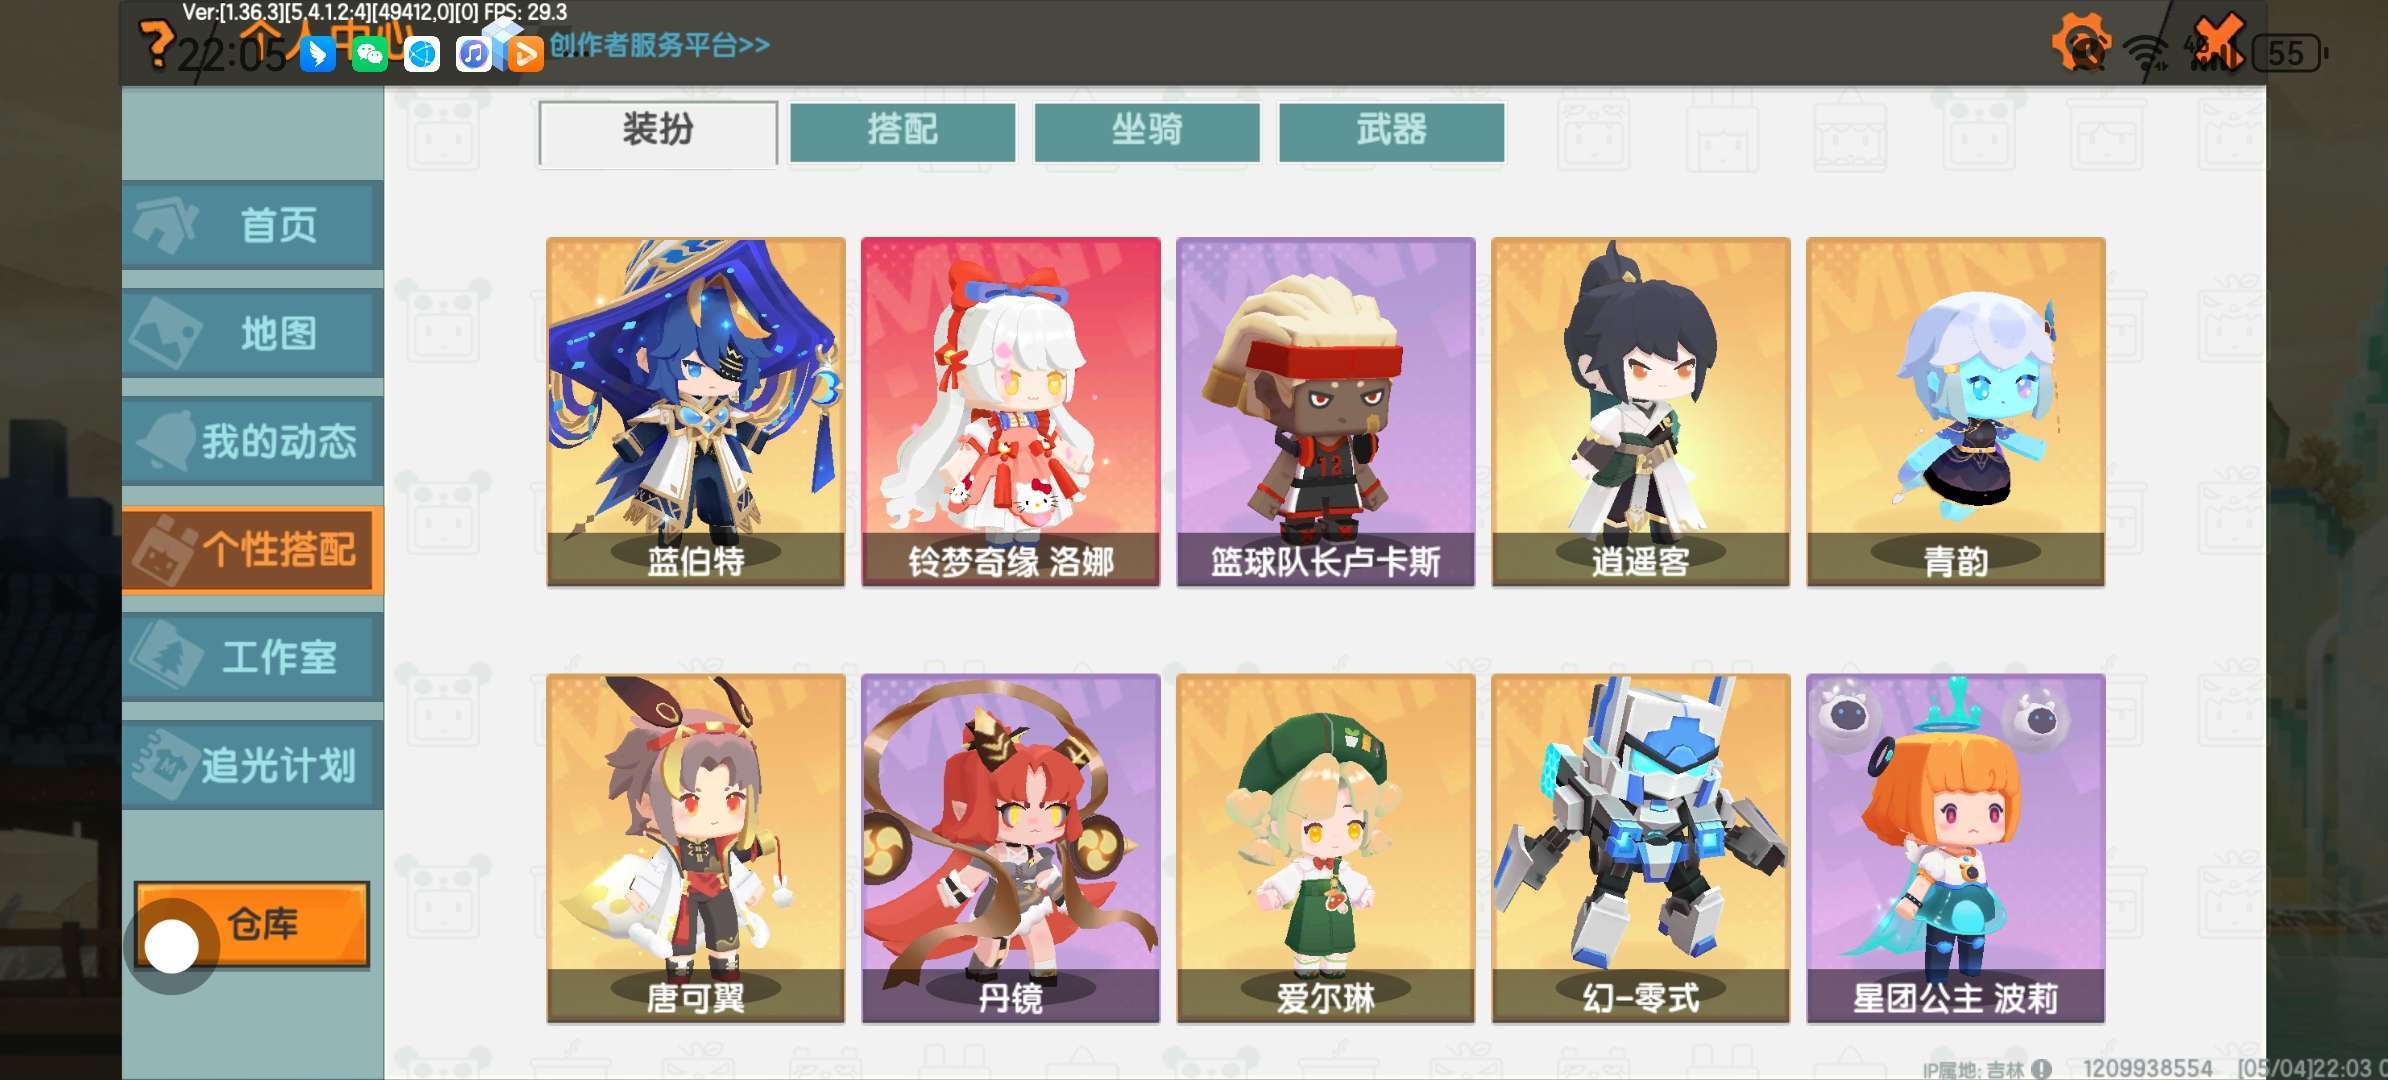Open the 仓库 warehouse button

252,924
